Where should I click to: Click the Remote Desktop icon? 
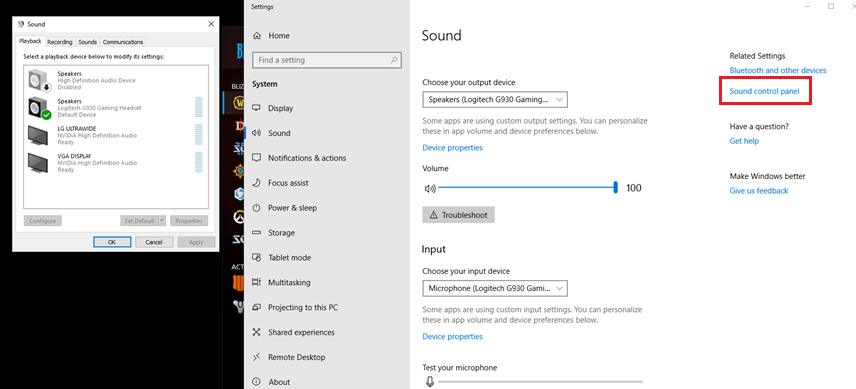click(257, 357)
